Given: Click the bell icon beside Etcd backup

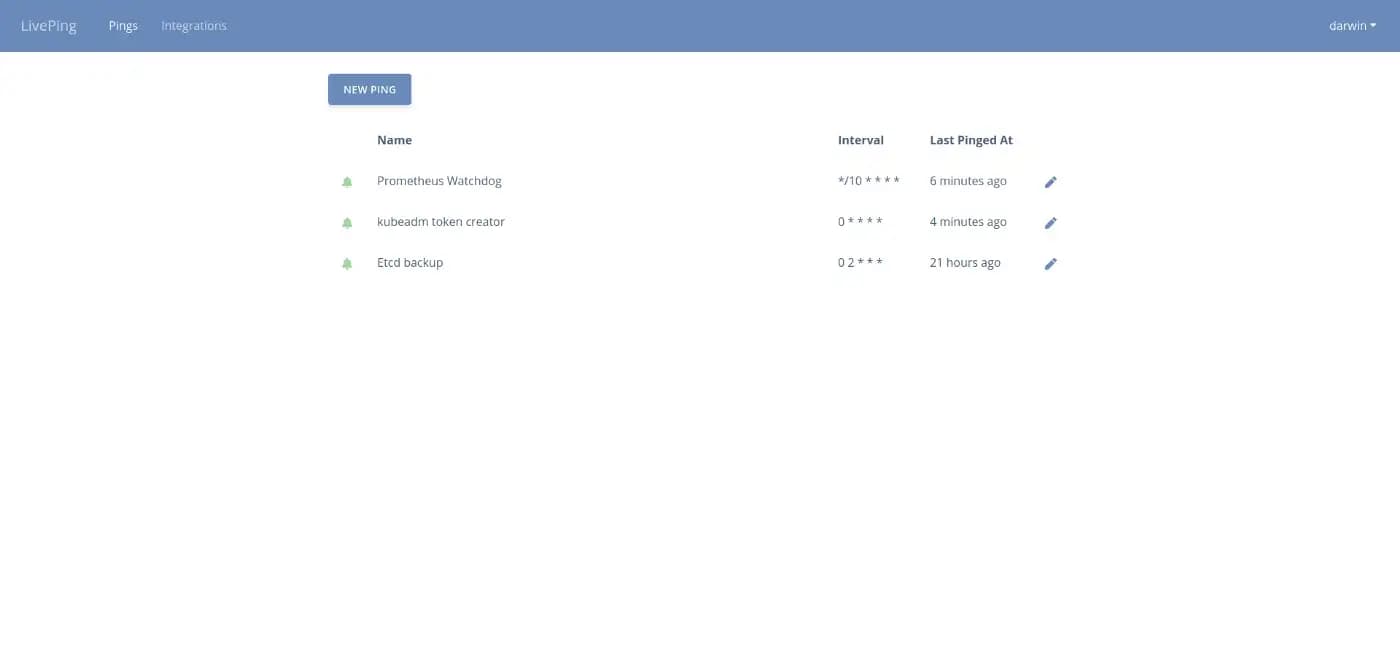Looking at the screenshot, I should click(x=347, y=264).
